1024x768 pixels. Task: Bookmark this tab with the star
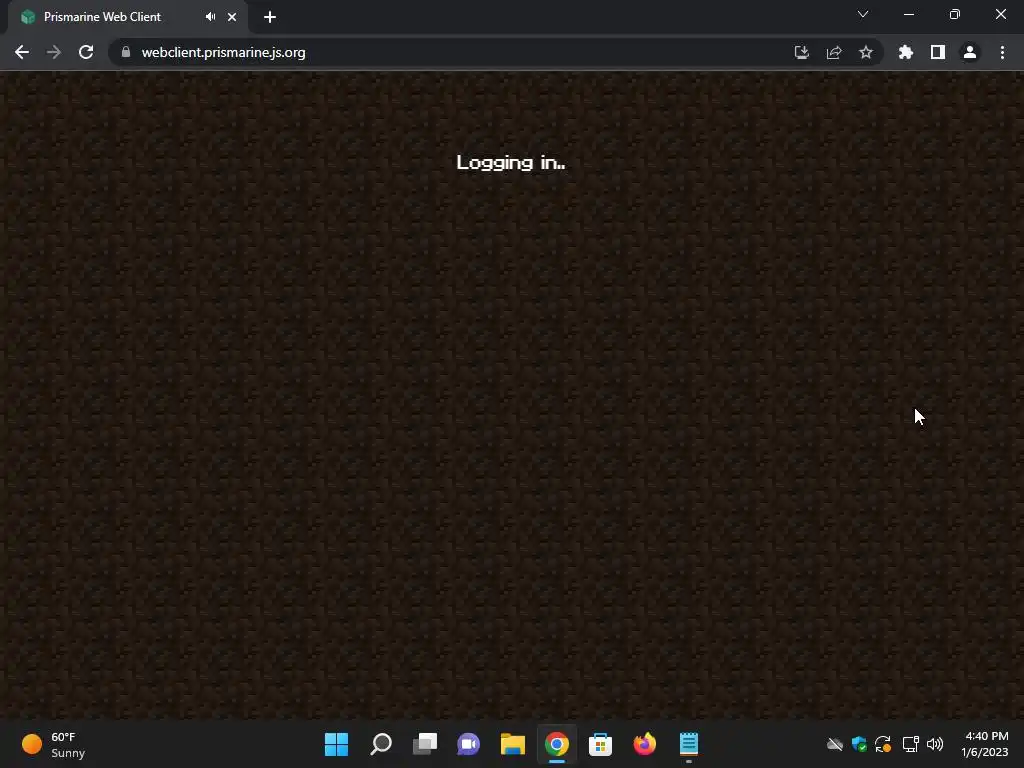tap(866, 52)
